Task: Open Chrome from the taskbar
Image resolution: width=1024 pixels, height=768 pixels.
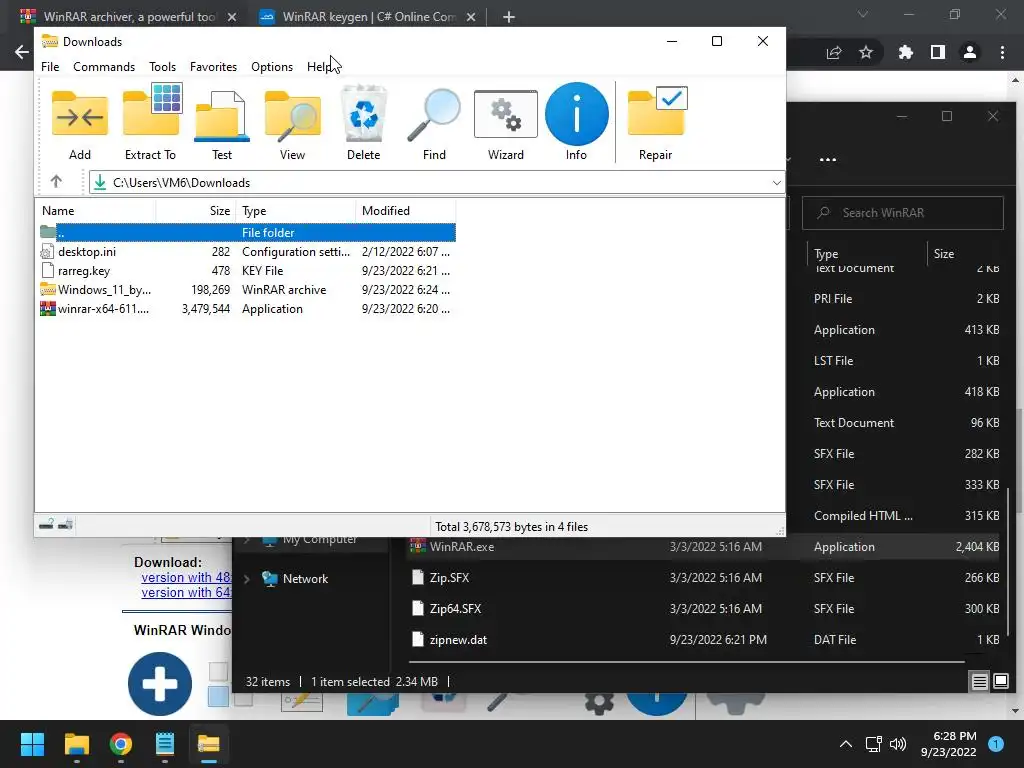Action: pos(121,744)
